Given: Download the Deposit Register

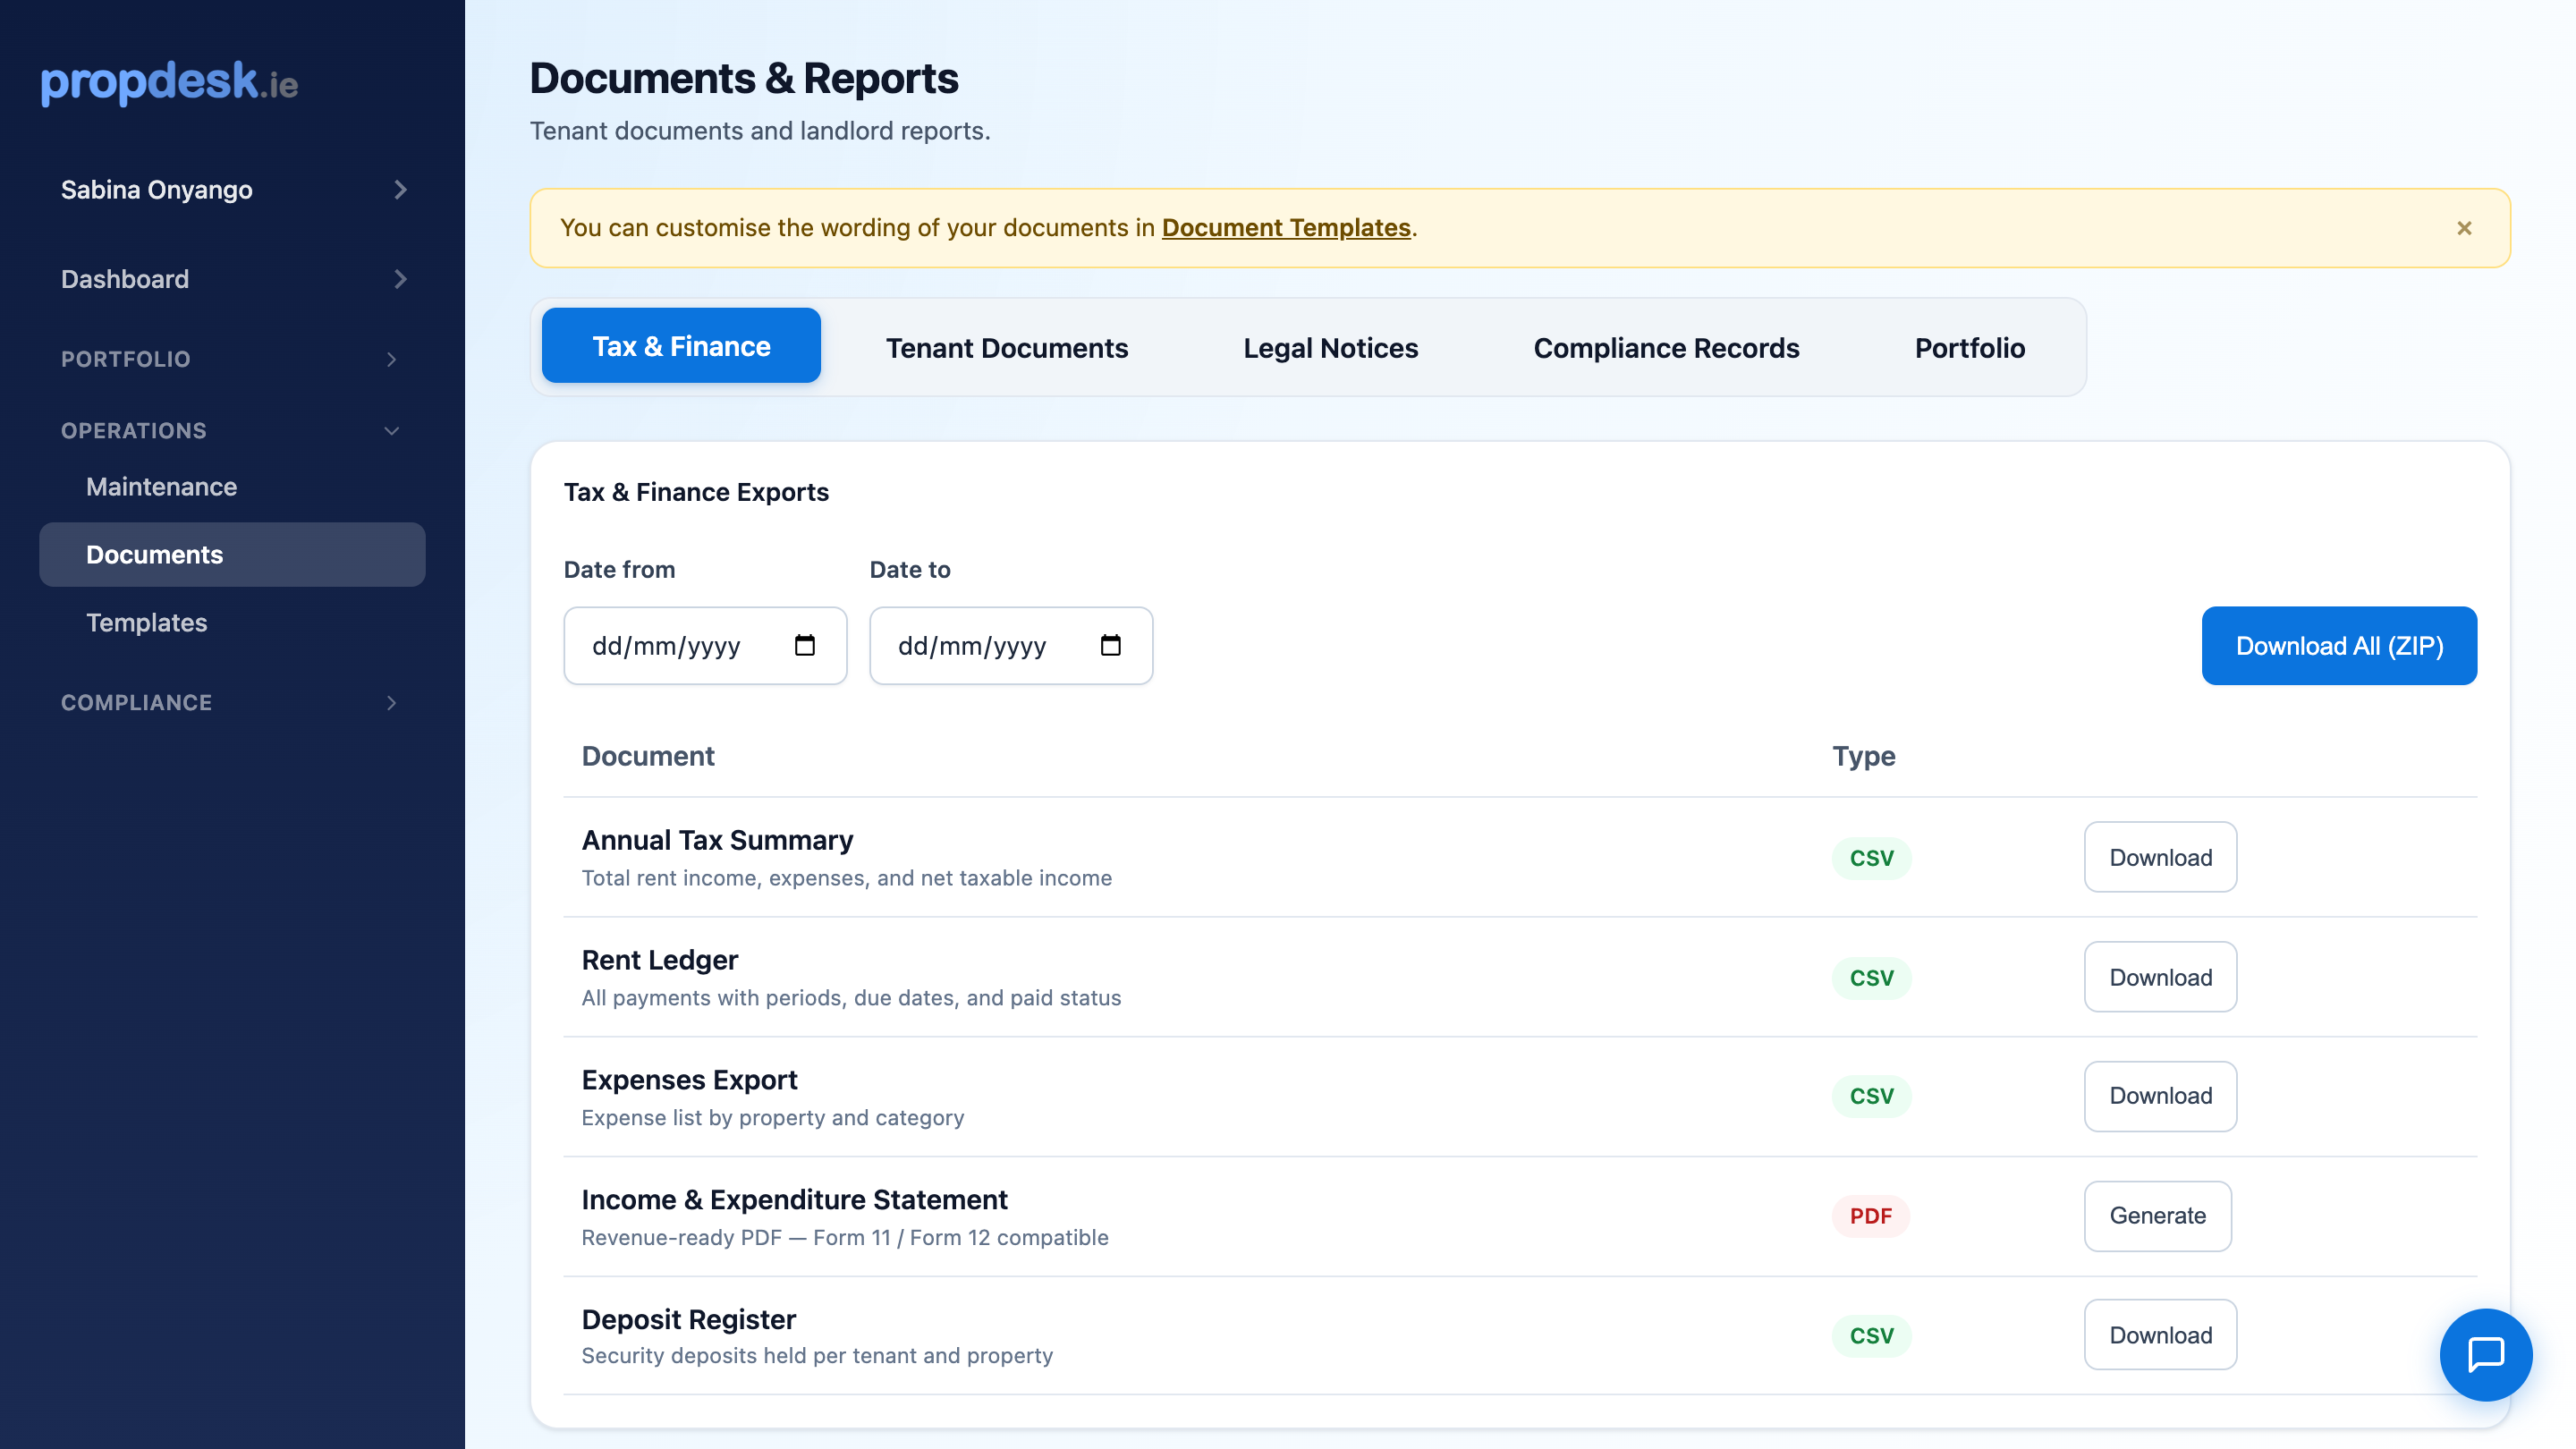Looking at the screenshot, I should 2160,1335.
